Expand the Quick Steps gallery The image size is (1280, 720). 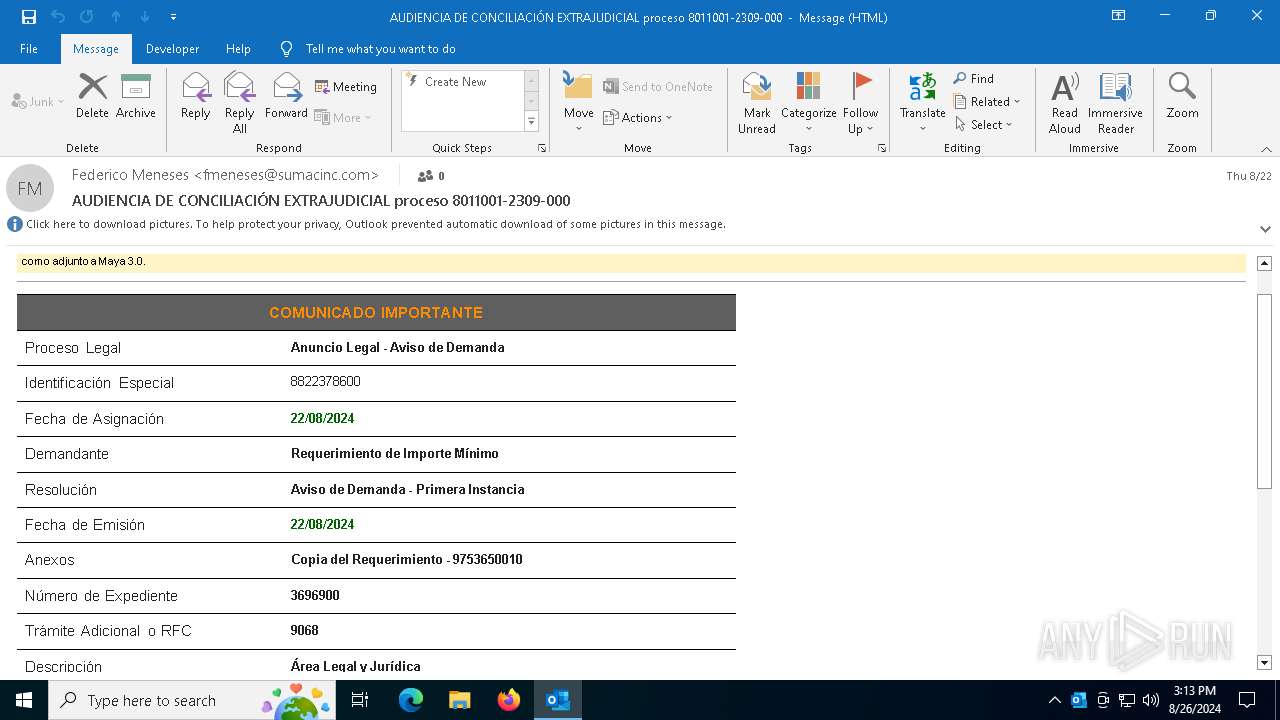[531, 122]
